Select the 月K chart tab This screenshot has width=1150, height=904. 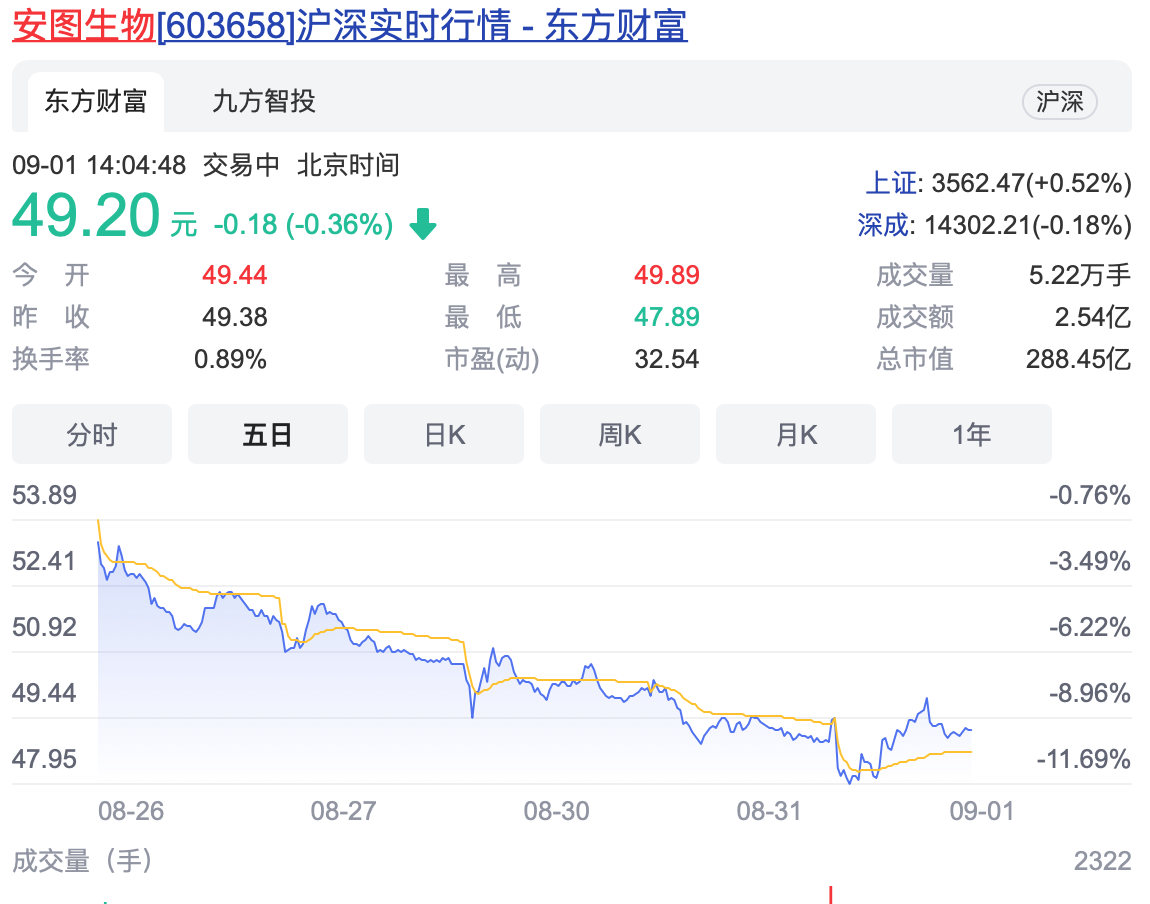point(796,434)
